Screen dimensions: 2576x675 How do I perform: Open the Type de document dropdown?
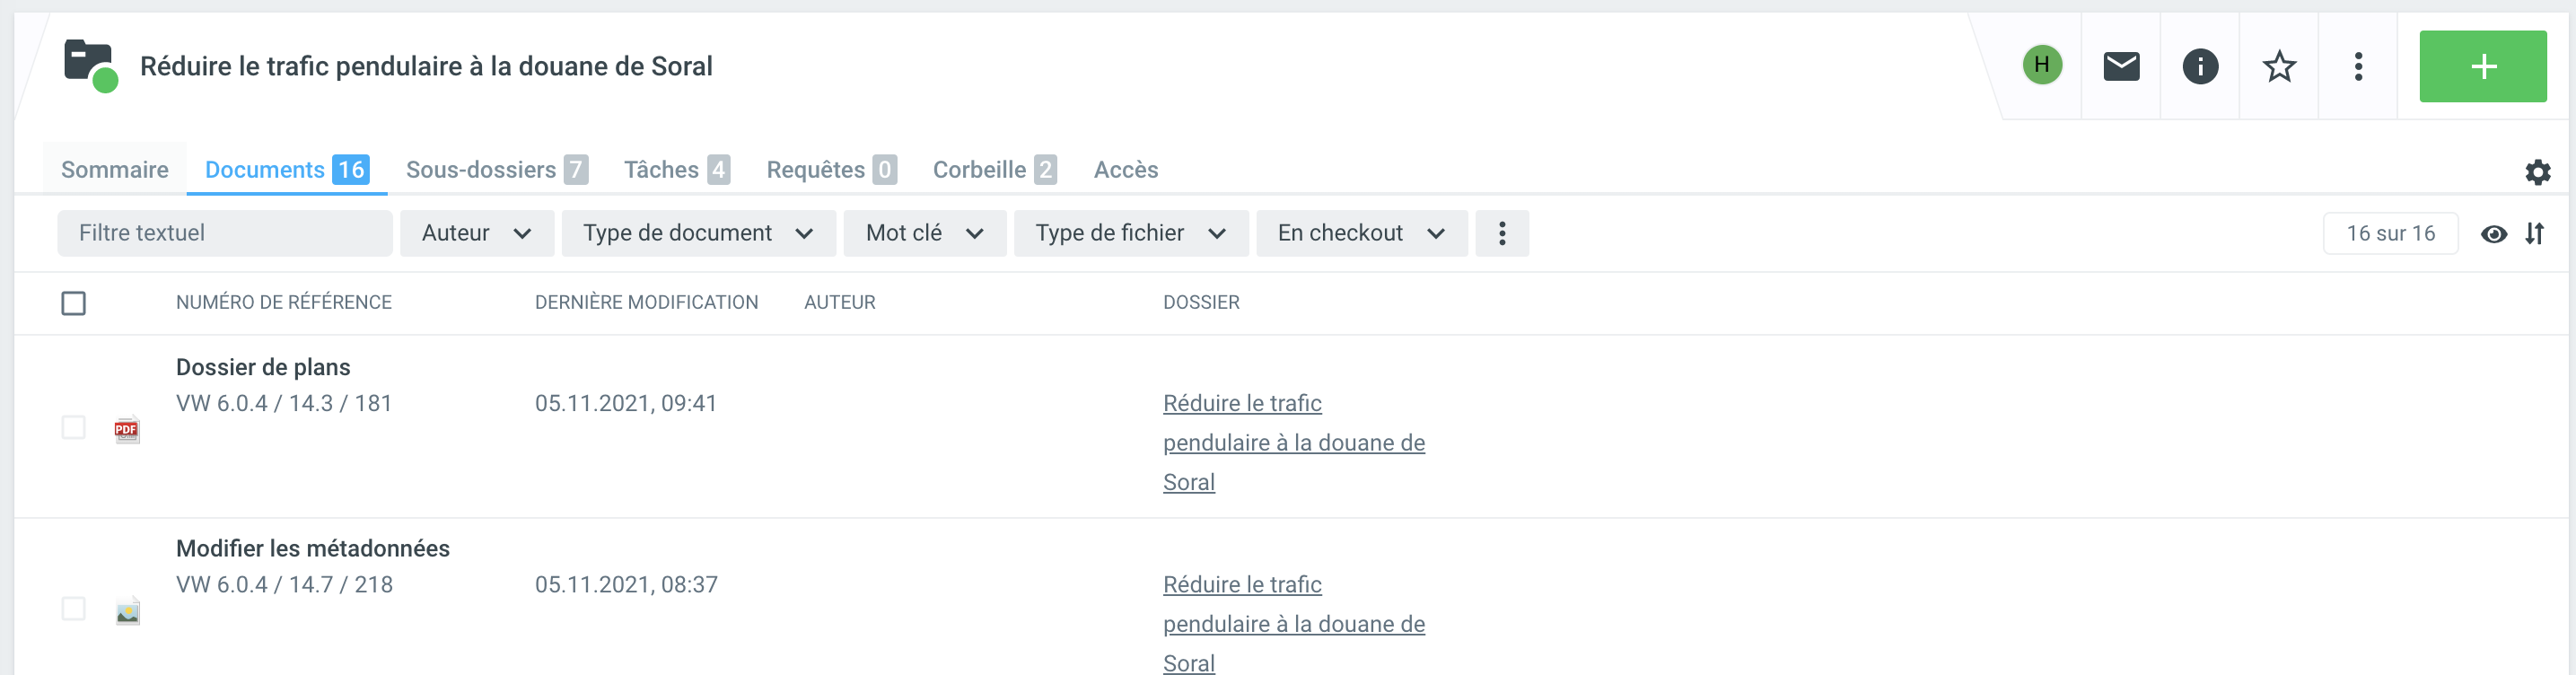pos(697,234)
